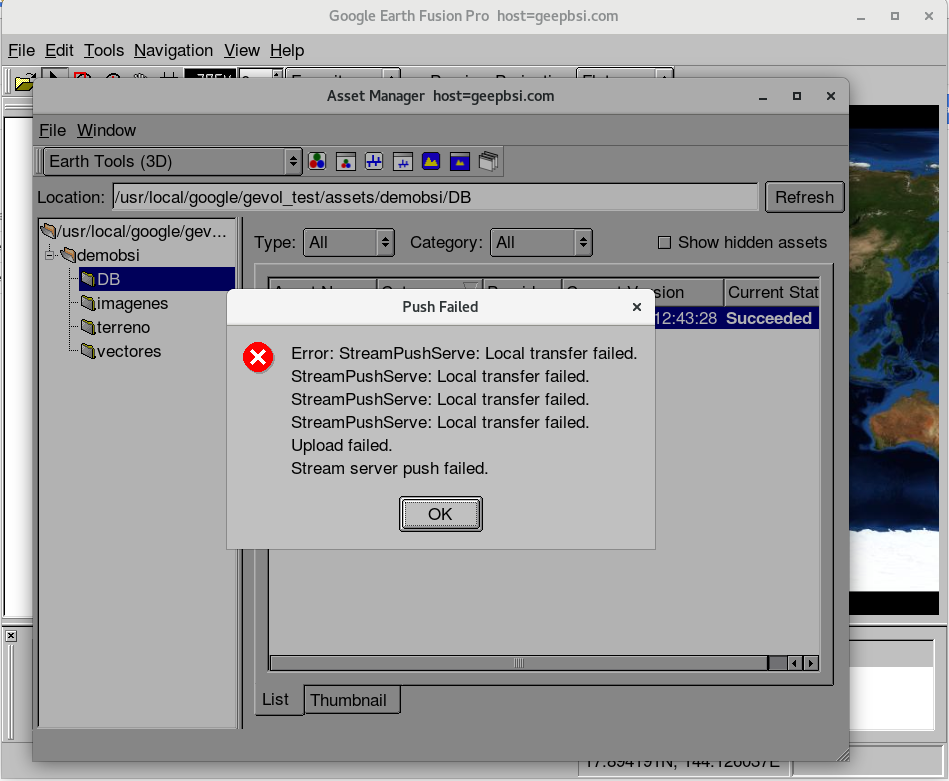Screen dimensions: 949x781
Task: Create new Vector Resource (blue lines icon)
Action: tap(374, 162)
